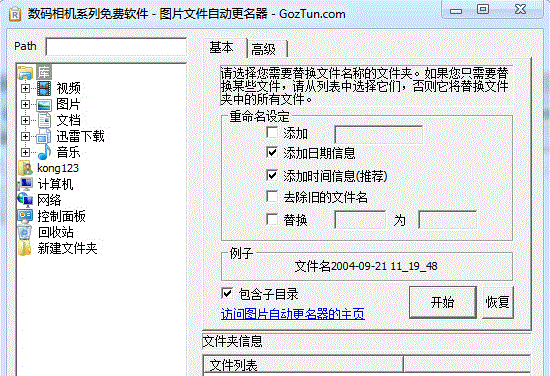Image resolution: width=550 pixels, height=376 pixels.
Task: Expand the 音乐 tree node
Action: click(x=25, y=153)
